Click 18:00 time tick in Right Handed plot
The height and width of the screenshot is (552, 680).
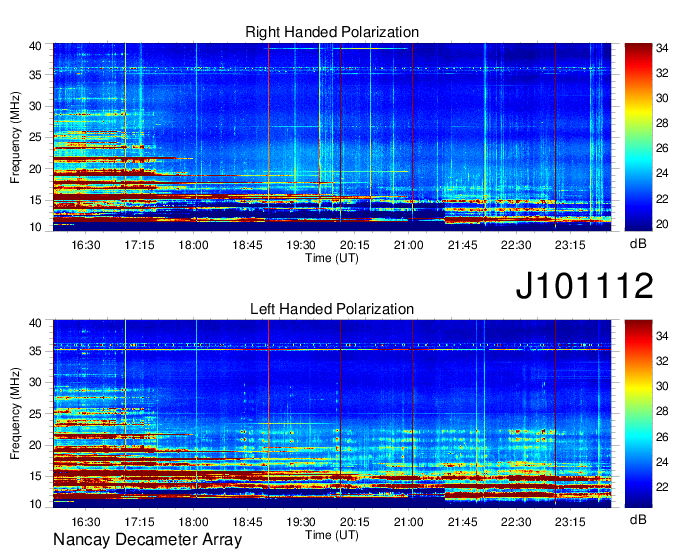tap(193, 245)
